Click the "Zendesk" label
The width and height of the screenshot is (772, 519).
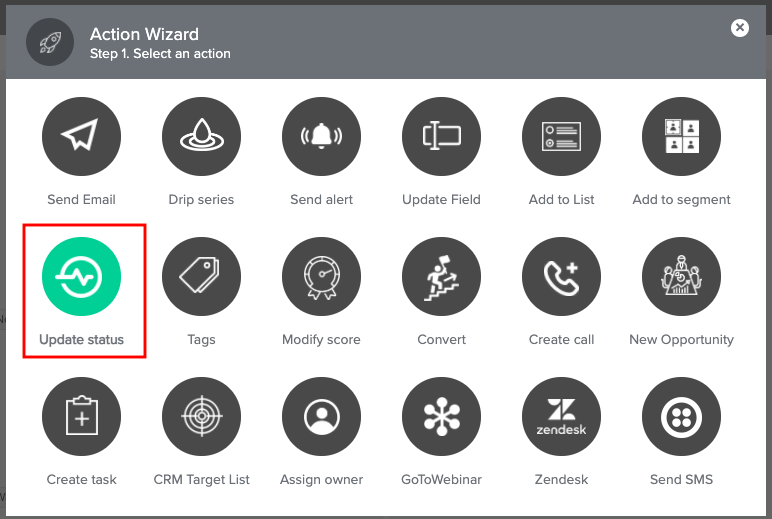pos(562,479)
